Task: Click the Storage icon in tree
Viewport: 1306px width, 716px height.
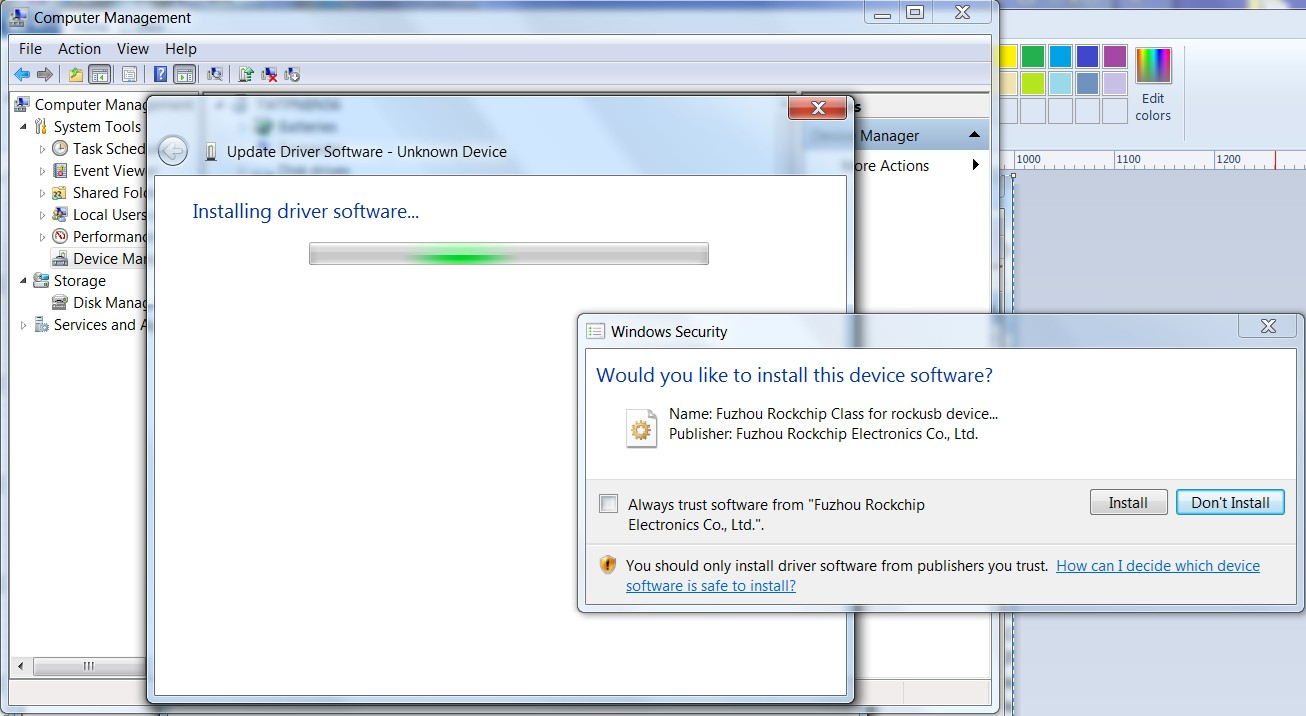Action: (x=41, y=280)
